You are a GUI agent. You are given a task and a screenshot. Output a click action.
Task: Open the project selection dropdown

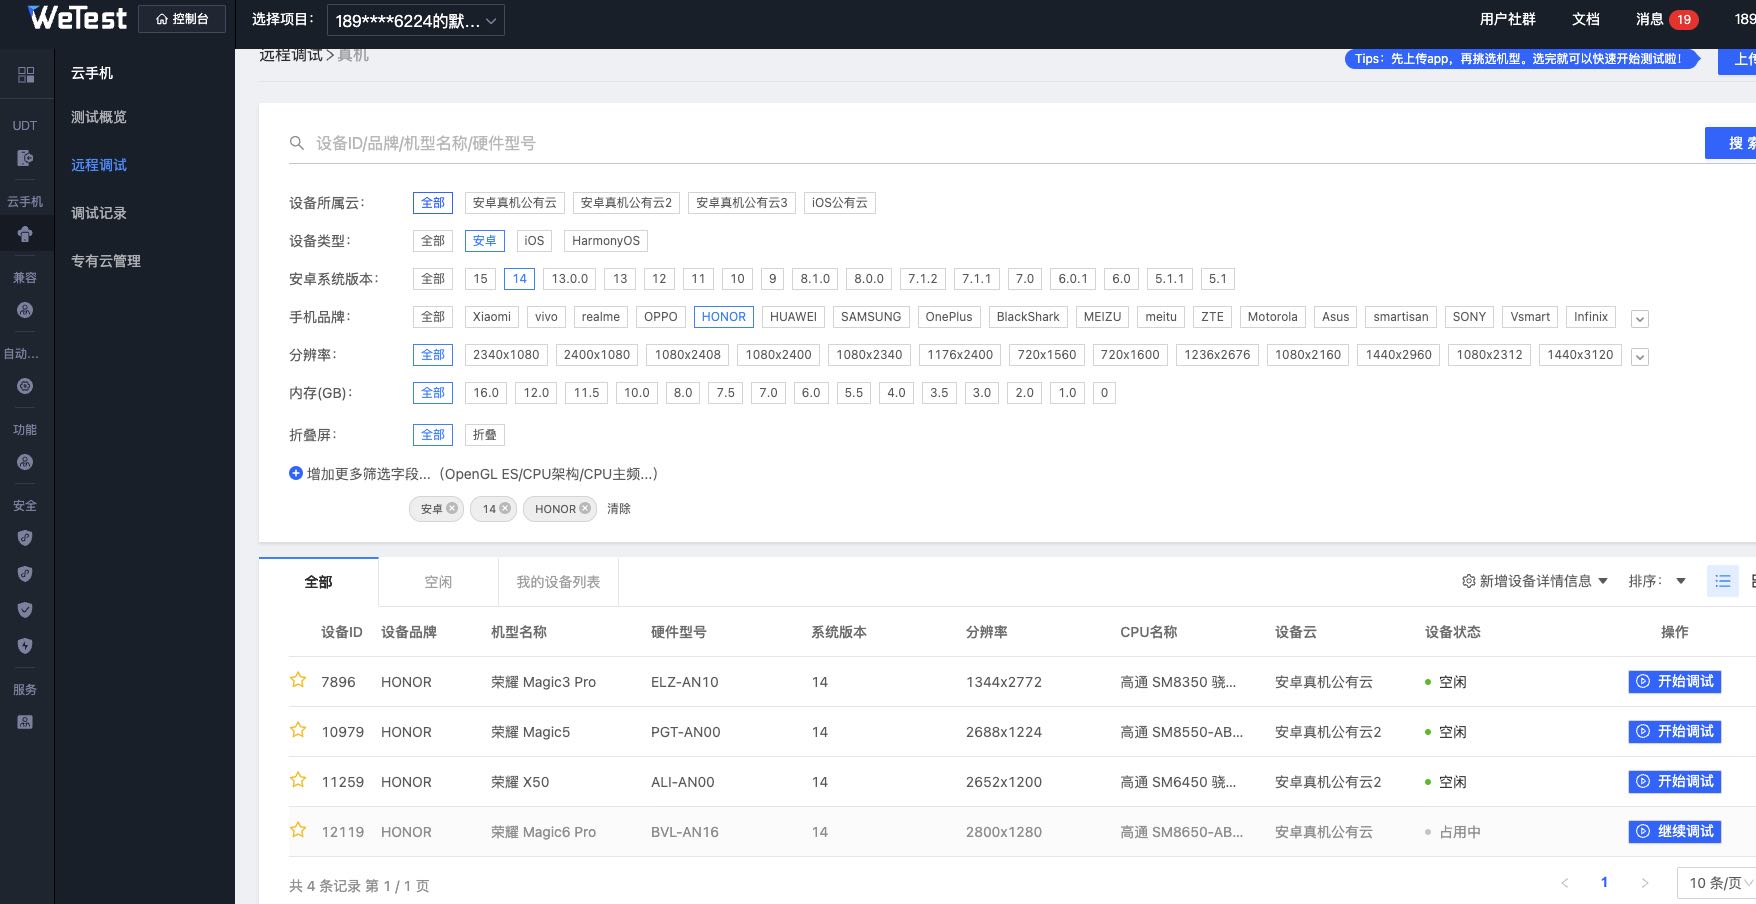tap(416, 20)
